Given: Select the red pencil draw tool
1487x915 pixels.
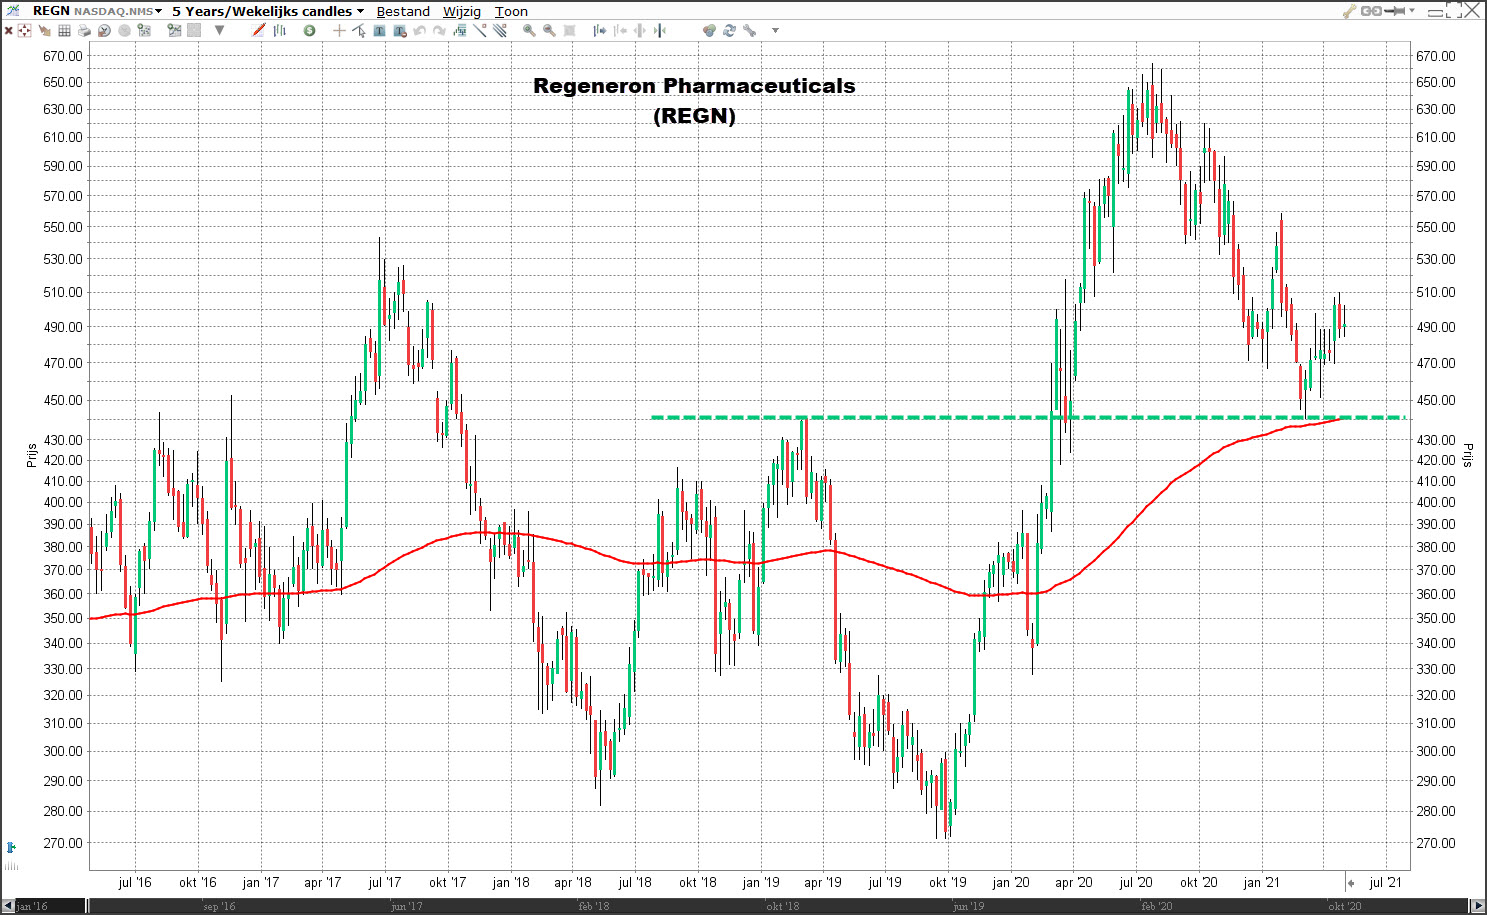Looking at the screenshot, I should click(258, 30).
